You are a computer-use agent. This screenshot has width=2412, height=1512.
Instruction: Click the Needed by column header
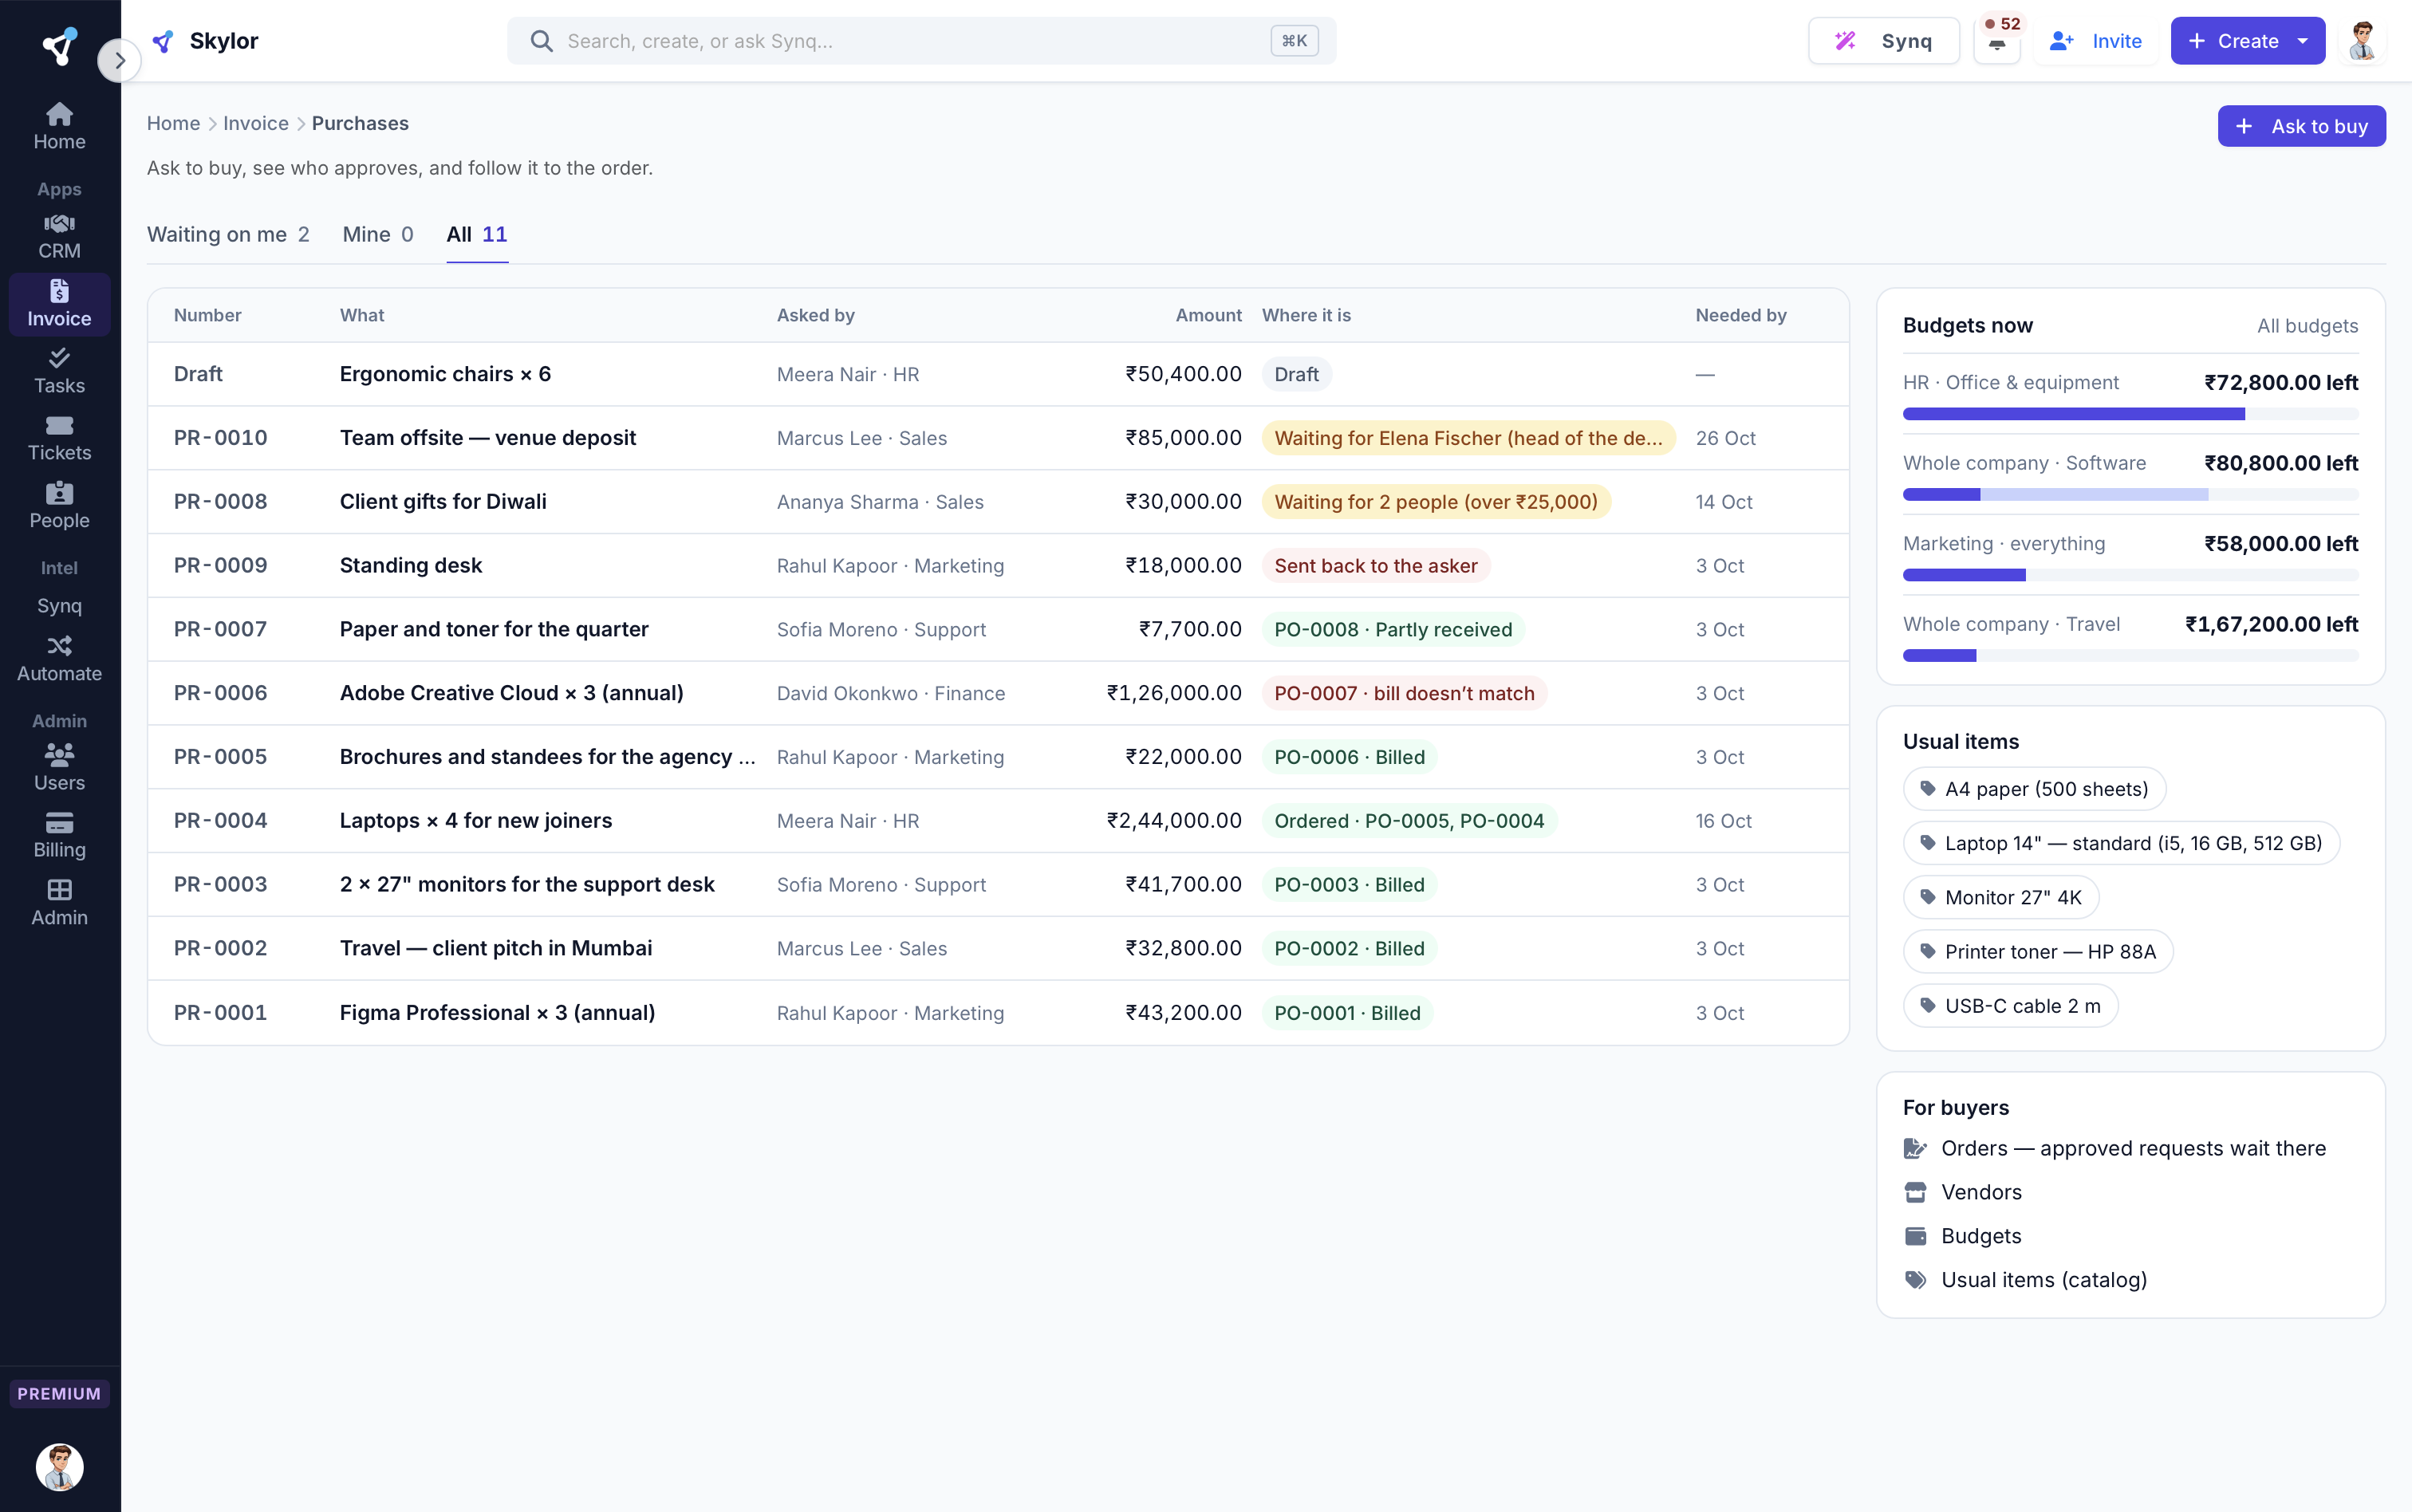pyautogui.click(x=1741, y=315)
